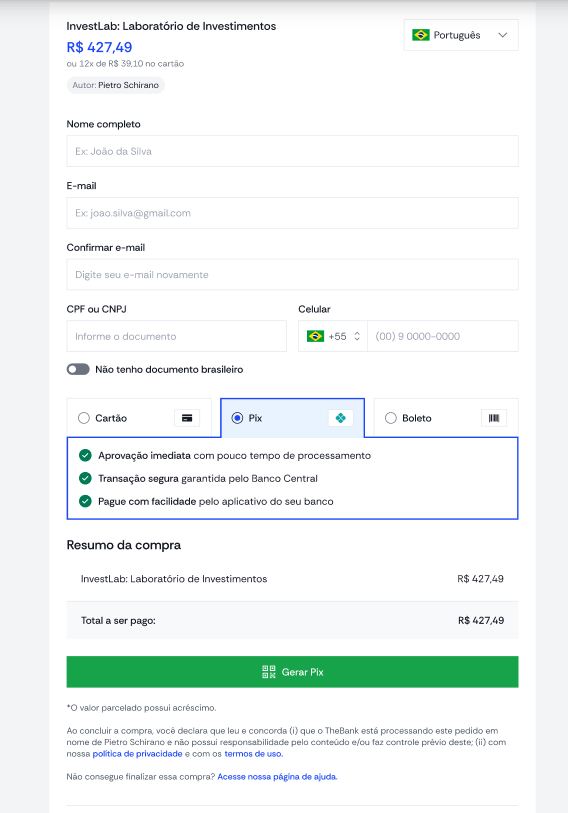Select the Pix radio button
The image size is (568, 813).
point(237,418)
